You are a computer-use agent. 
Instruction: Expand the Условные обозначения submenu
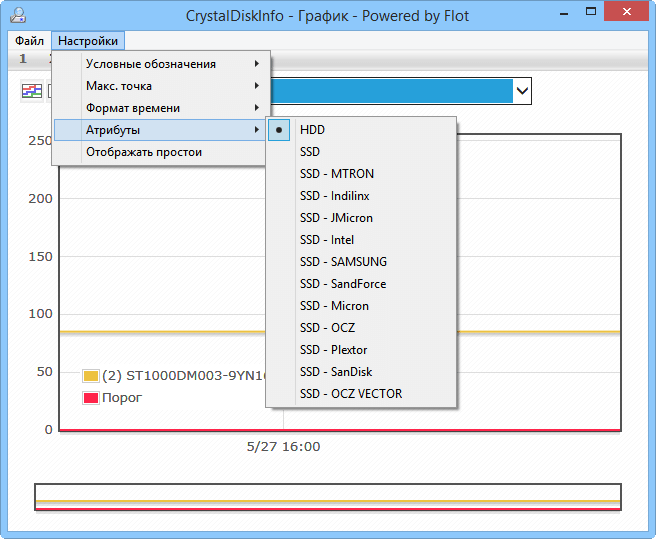161,64
